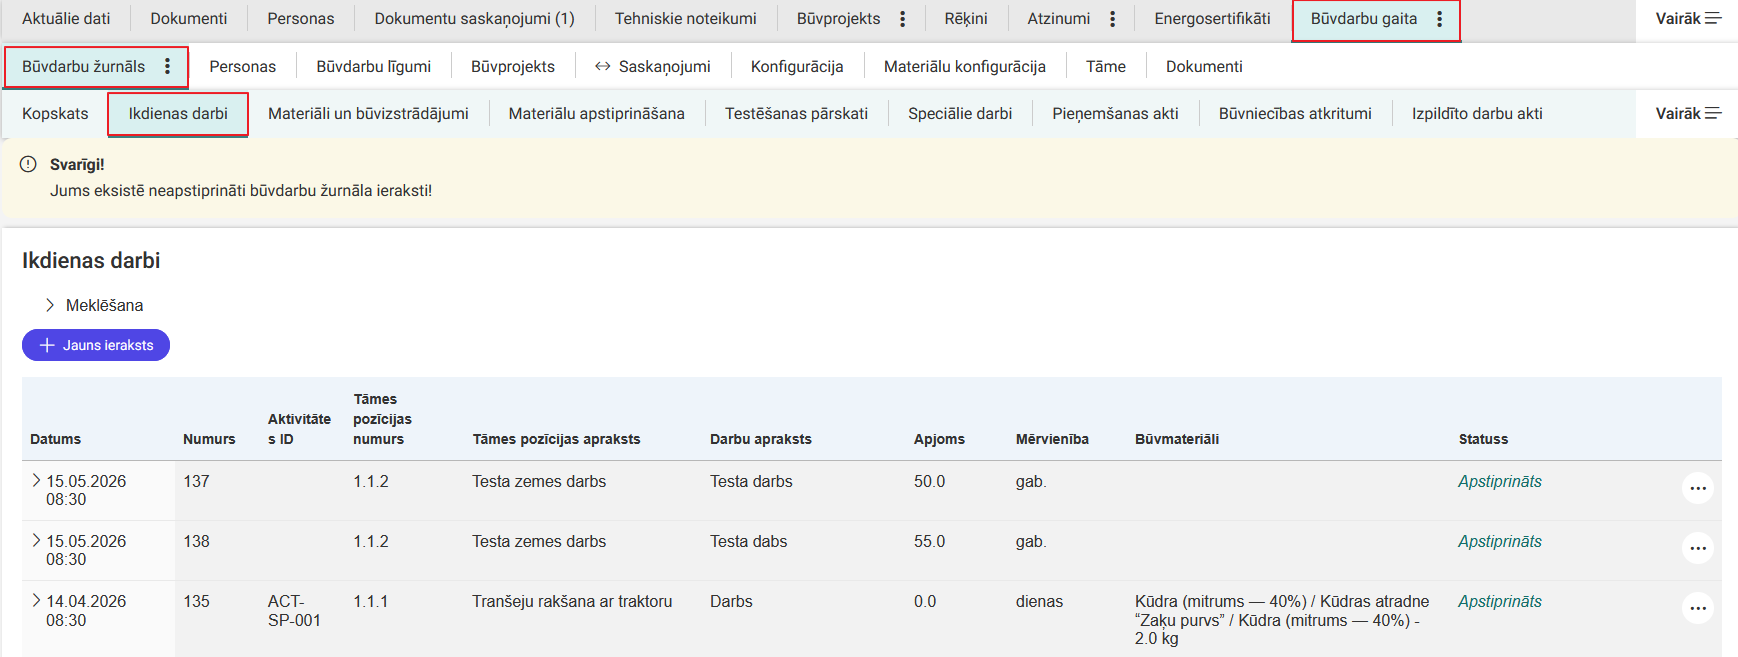Click the Saskaņojumi double-arrow icon
The image size is (1738, 657).
pyautogui.click(x=602, y=66)
